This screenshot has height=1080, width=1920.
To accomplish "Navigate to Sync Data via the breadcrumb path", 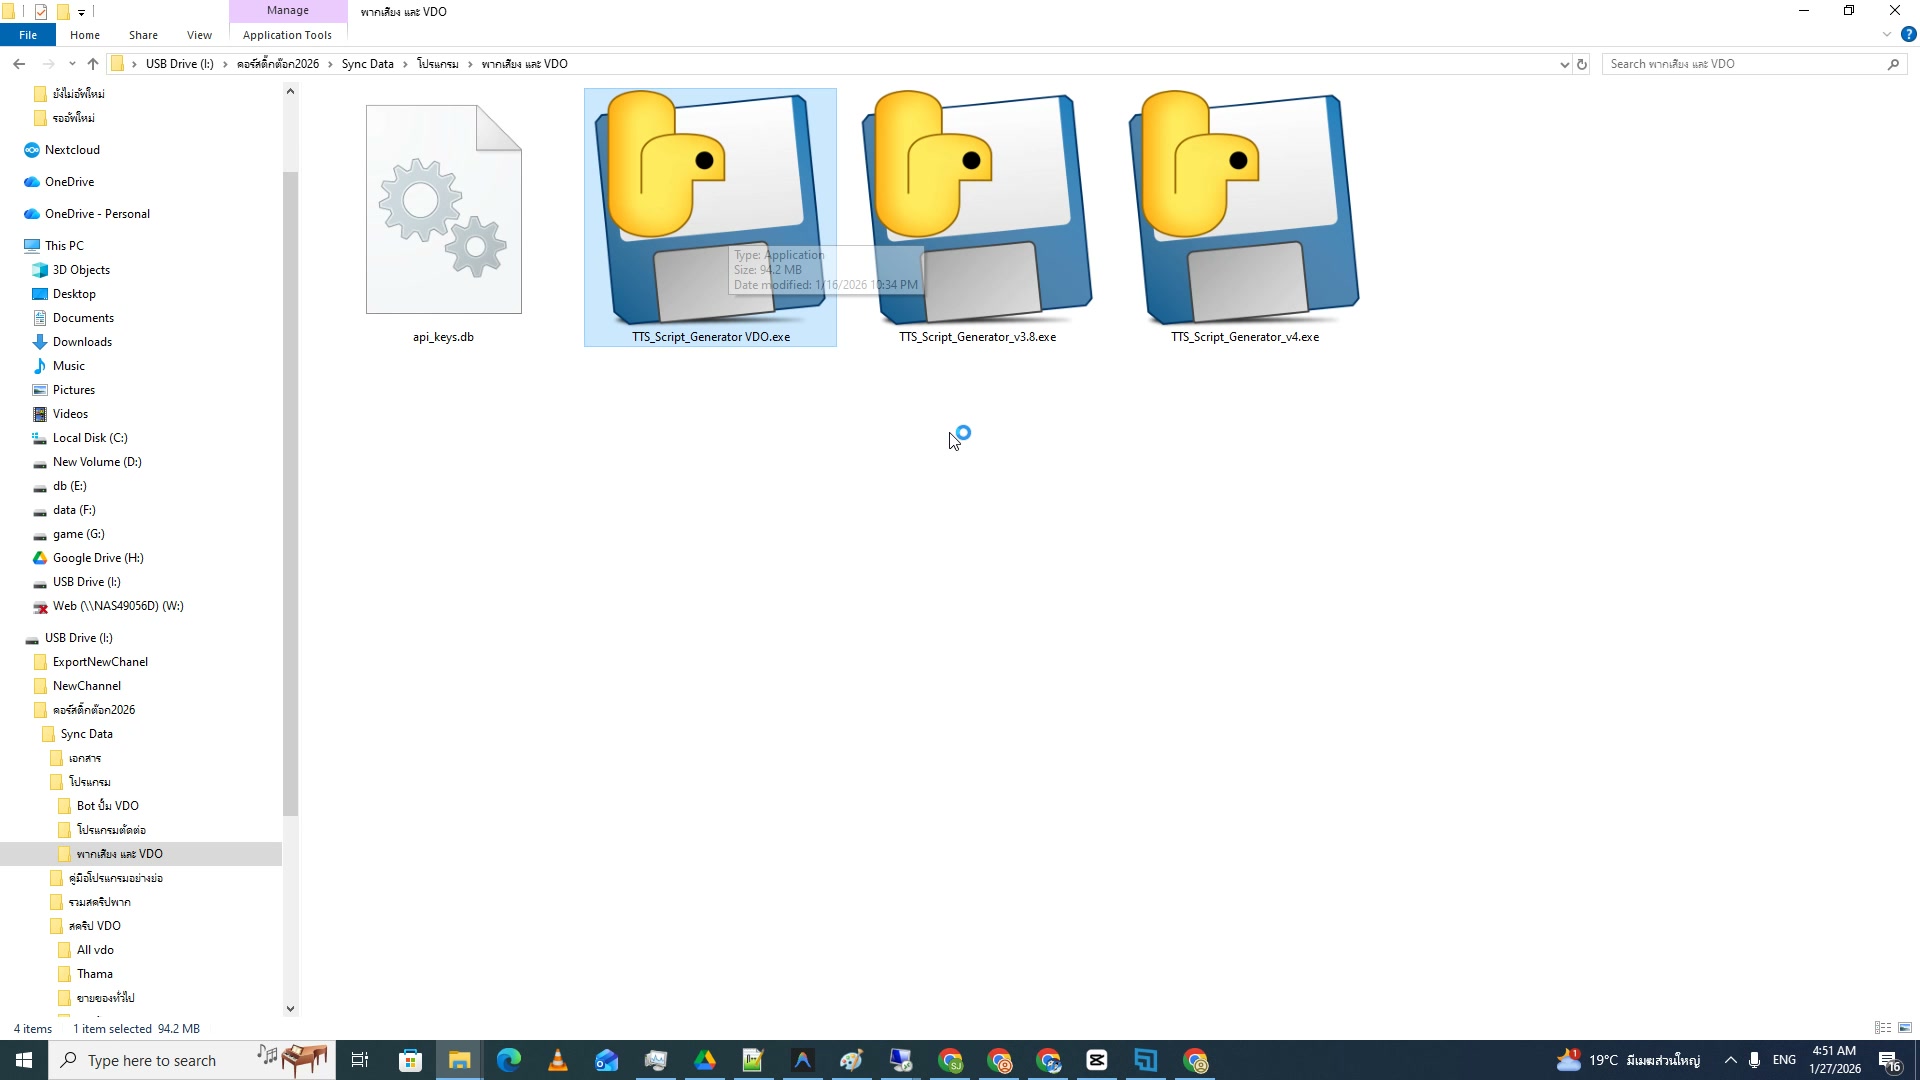I will coord(367,63).
